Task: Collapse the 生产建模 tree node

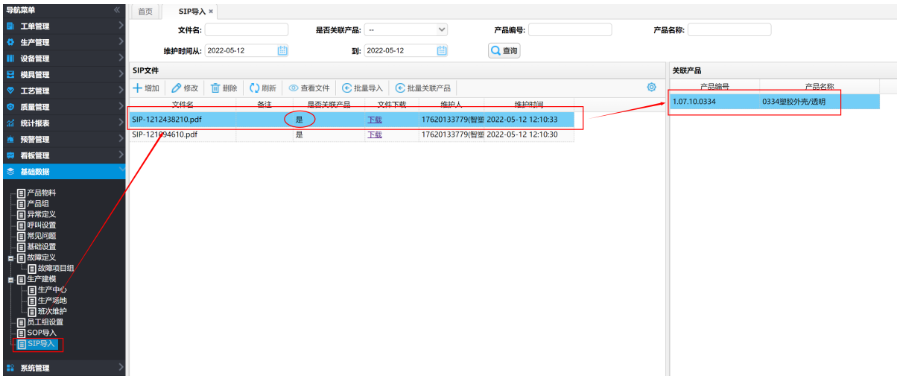Action: point(11,280)
